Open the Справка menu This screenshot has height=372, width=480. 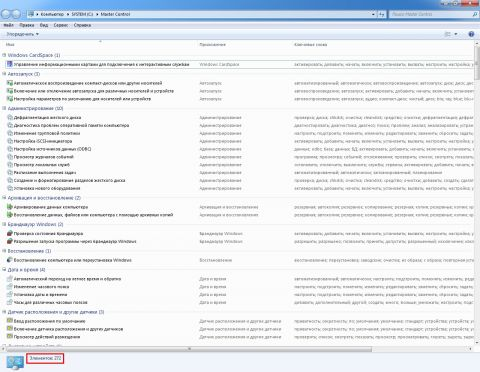pyautogui.click(x=82, y=25)
